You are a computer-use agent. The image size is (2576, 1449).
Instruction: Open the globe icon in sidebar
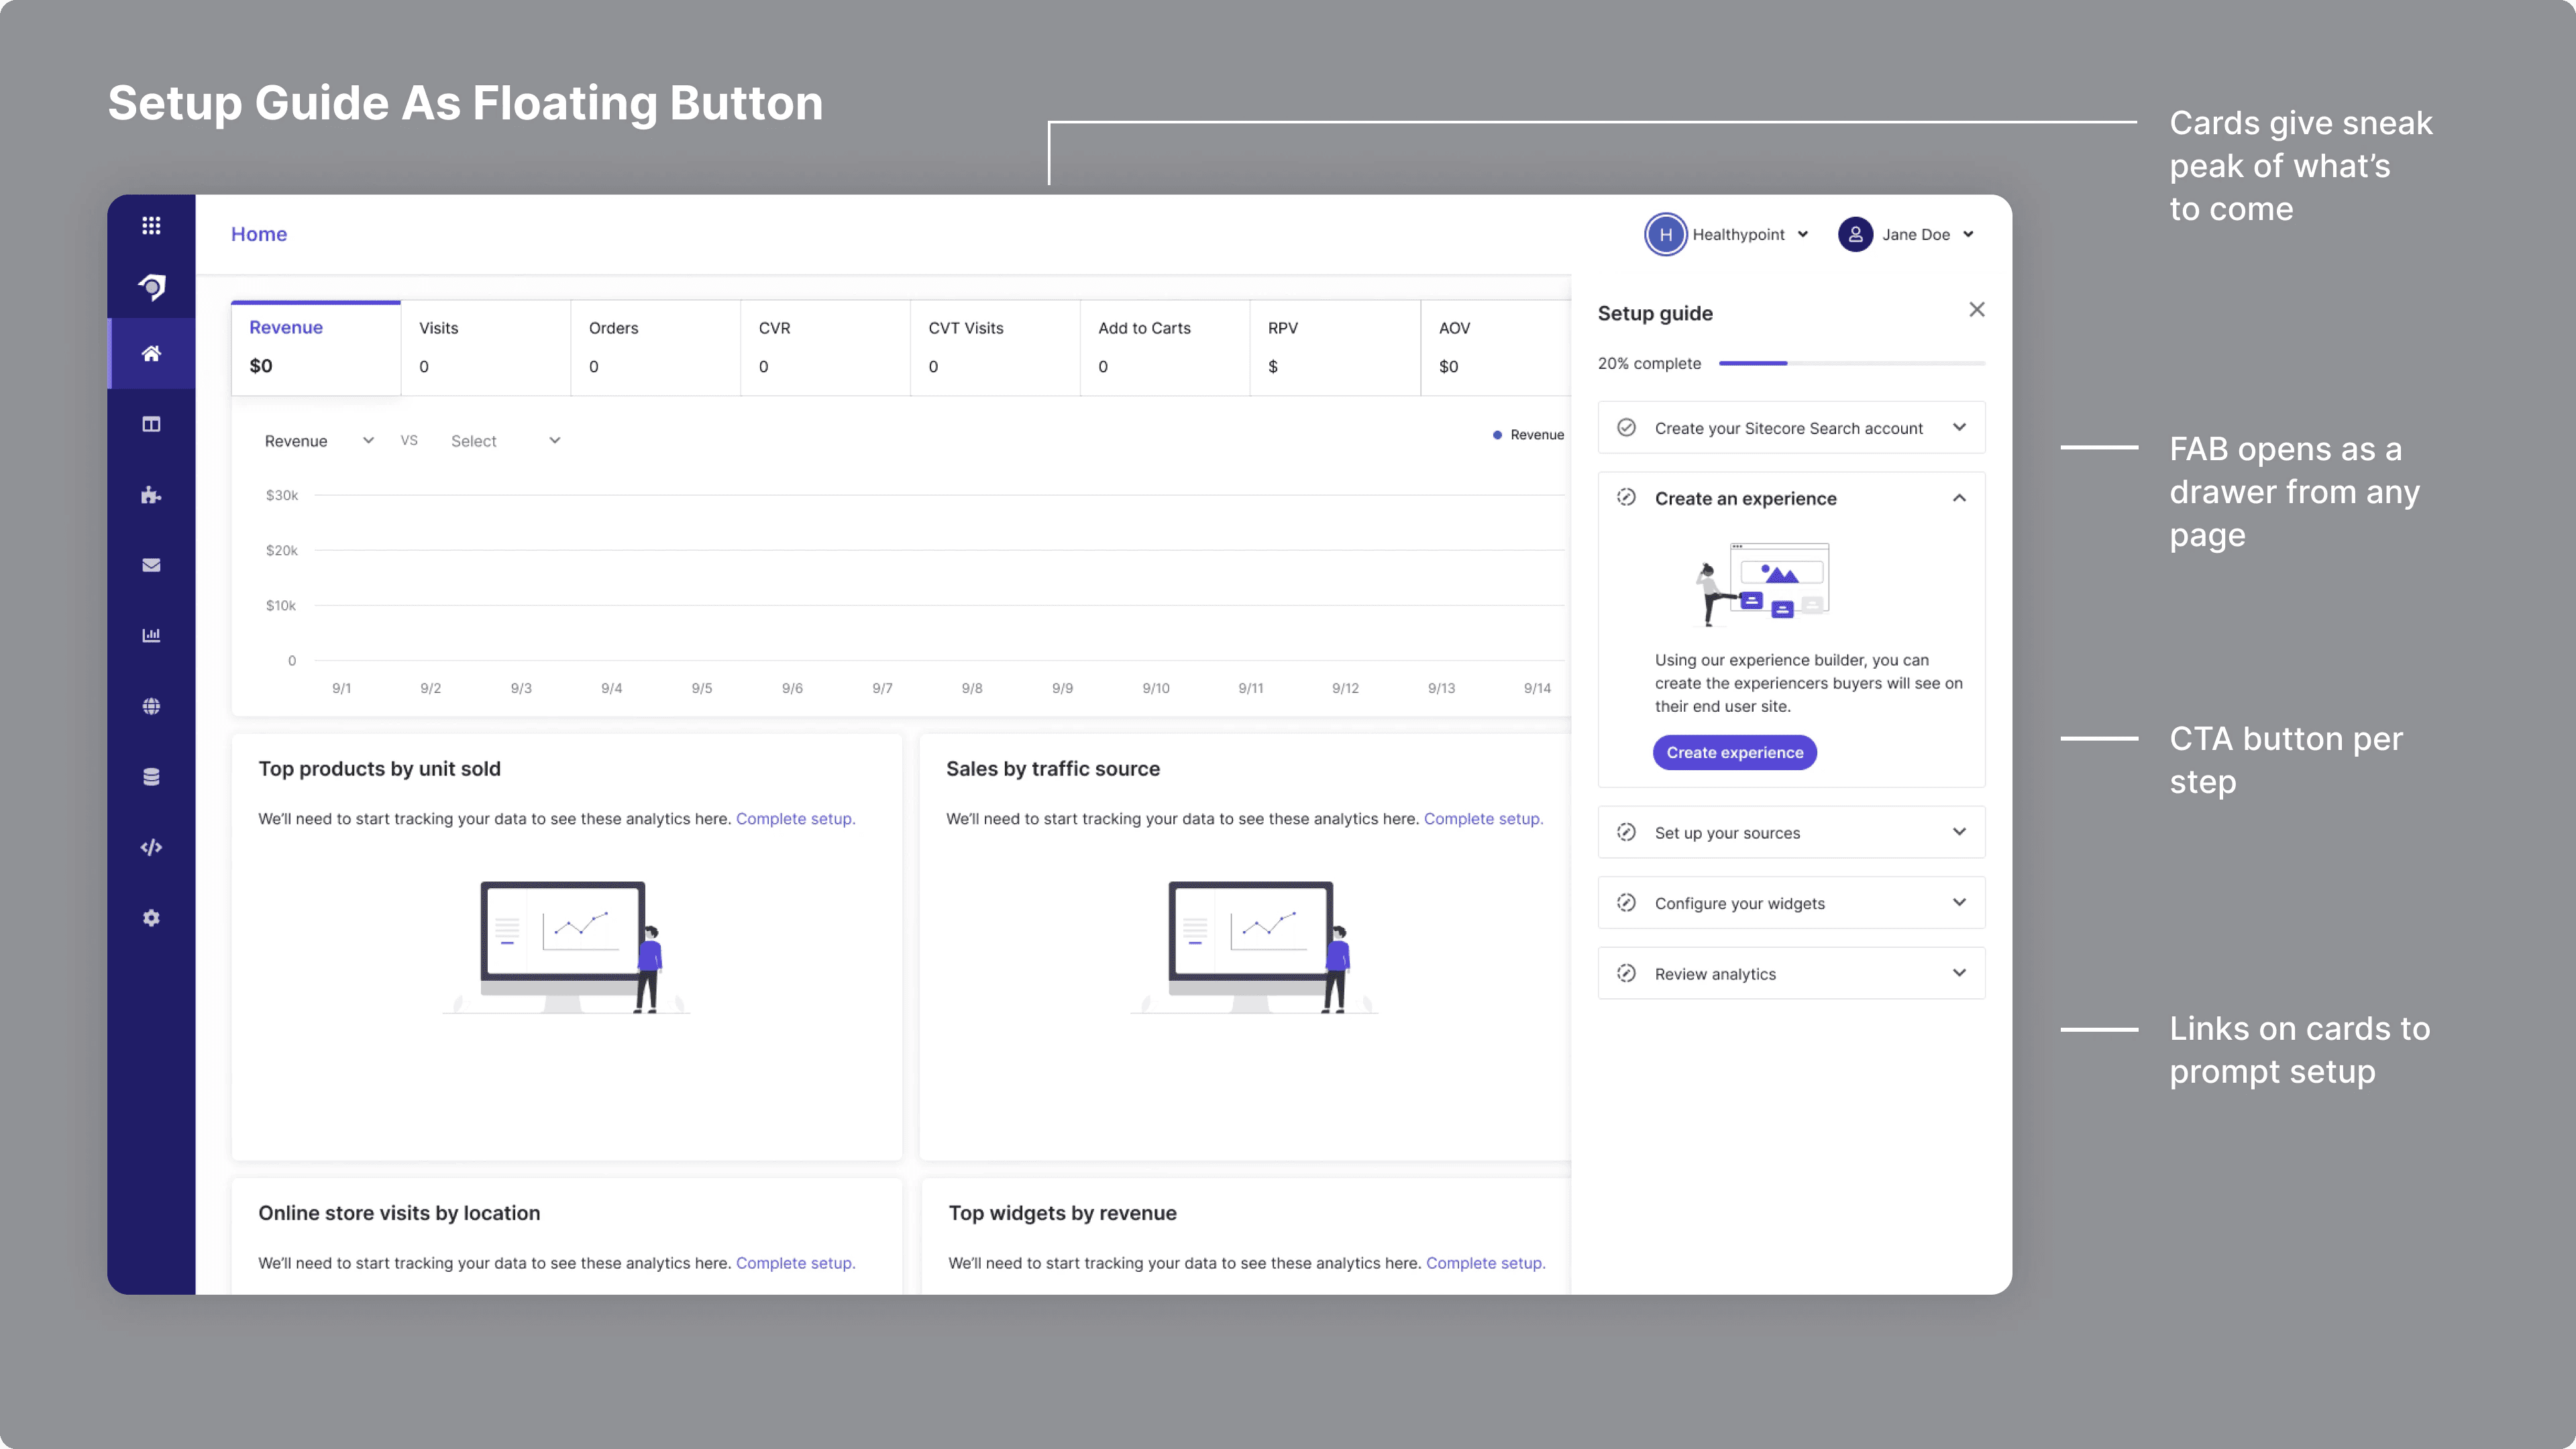[x=151, y=706]
